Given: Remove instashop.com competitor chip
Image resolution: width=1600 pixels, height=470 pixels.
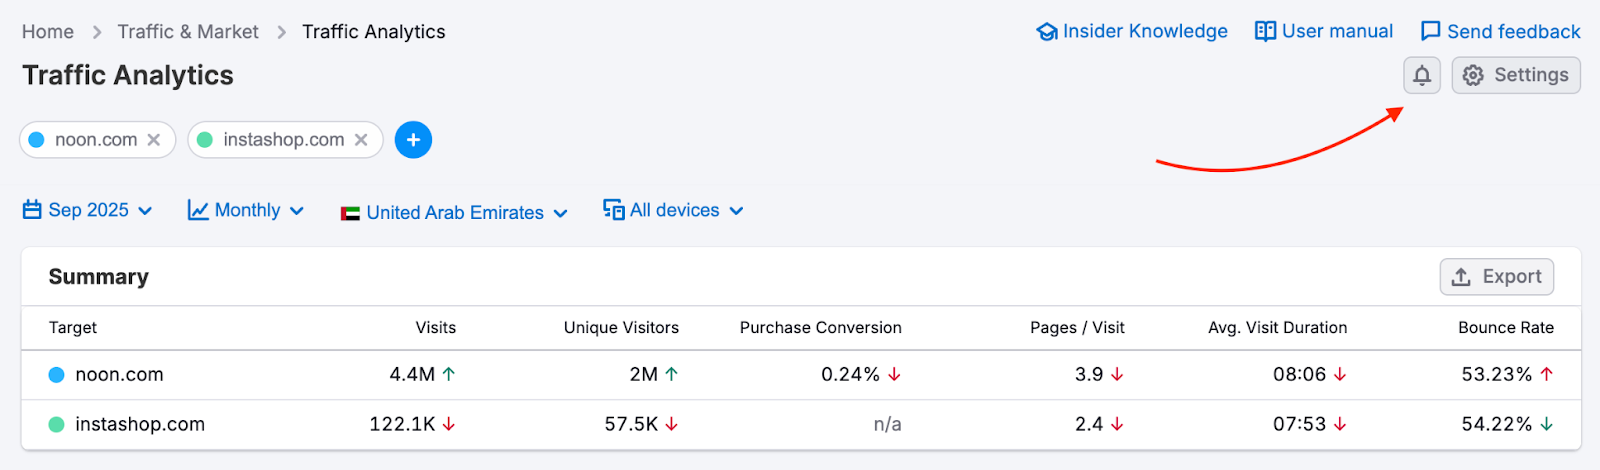Looking at the screenshot, I should [361, 140].
